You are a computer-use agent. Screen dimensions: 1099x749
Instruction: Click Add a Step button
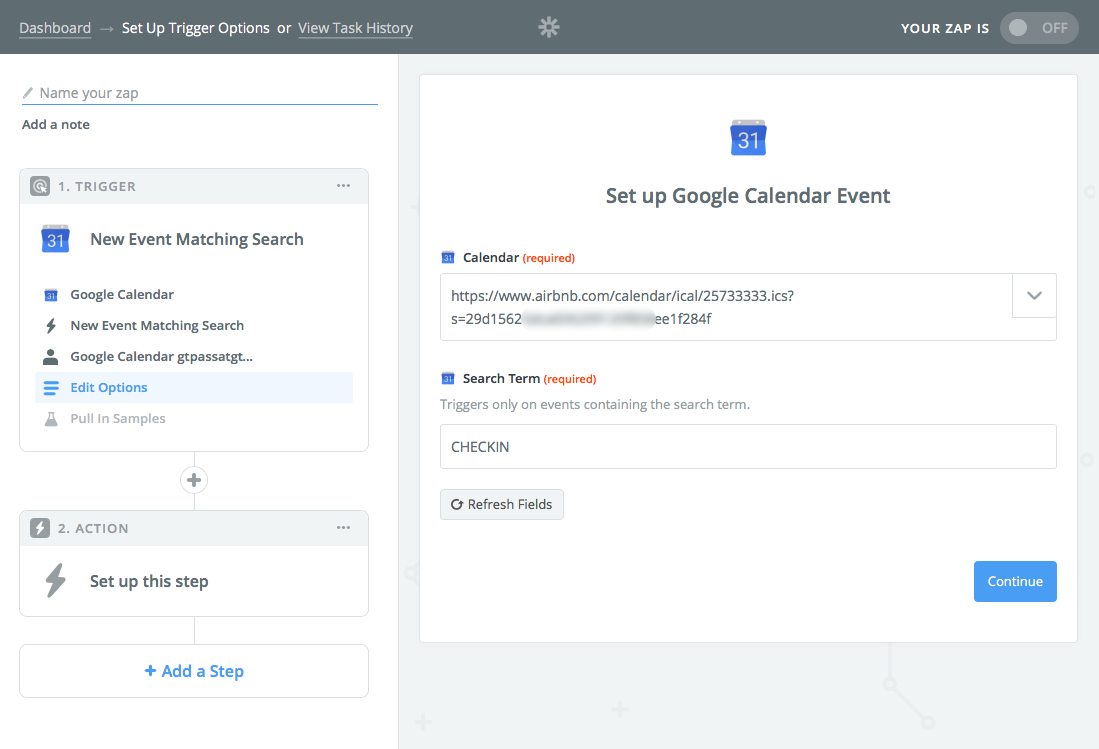194,671
